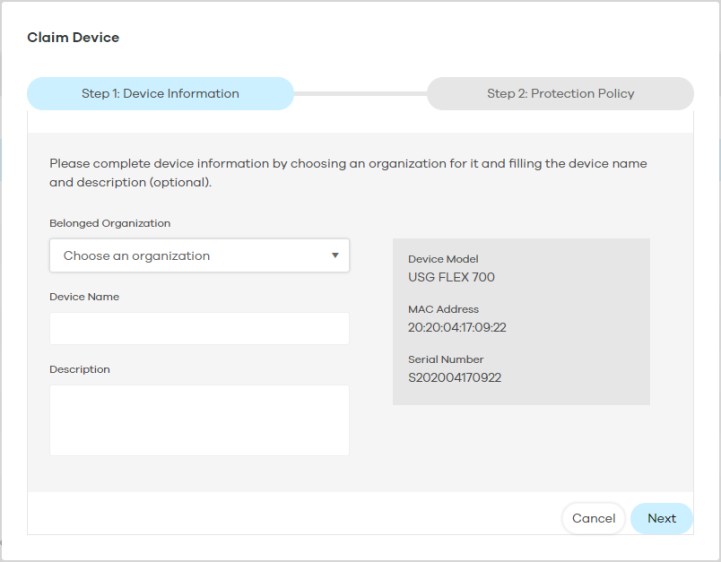Click the Serial Number label
Screen dimensions: 721x562
[x=446, y=359]
